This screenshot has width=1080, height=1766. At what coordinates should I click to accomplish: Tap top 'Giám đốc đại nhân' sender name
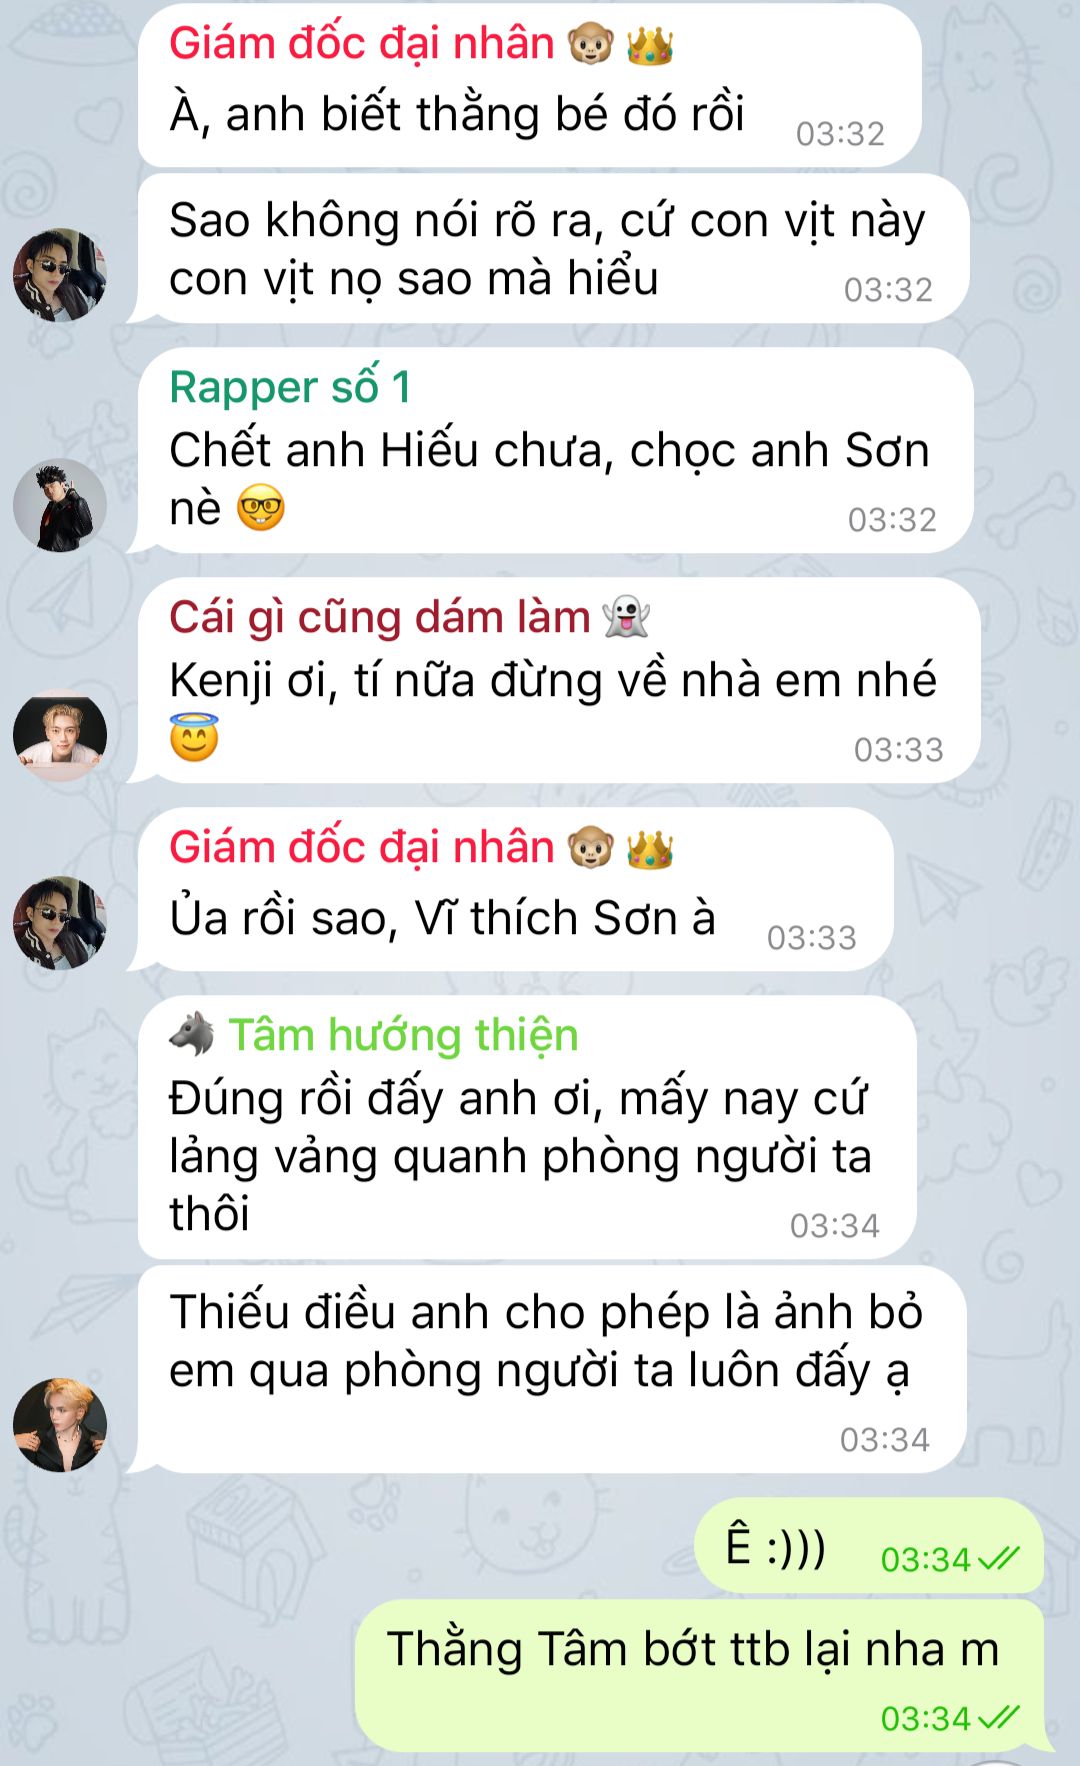(x=361, y=43)
